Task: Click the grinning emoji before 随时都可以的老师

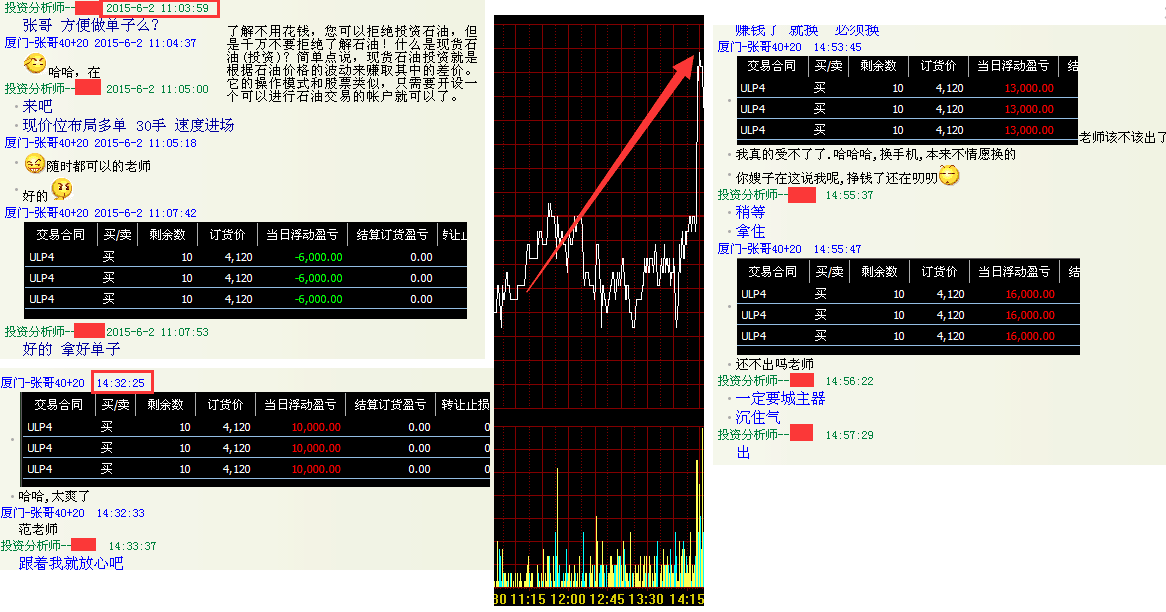Action: pos(35,163)
